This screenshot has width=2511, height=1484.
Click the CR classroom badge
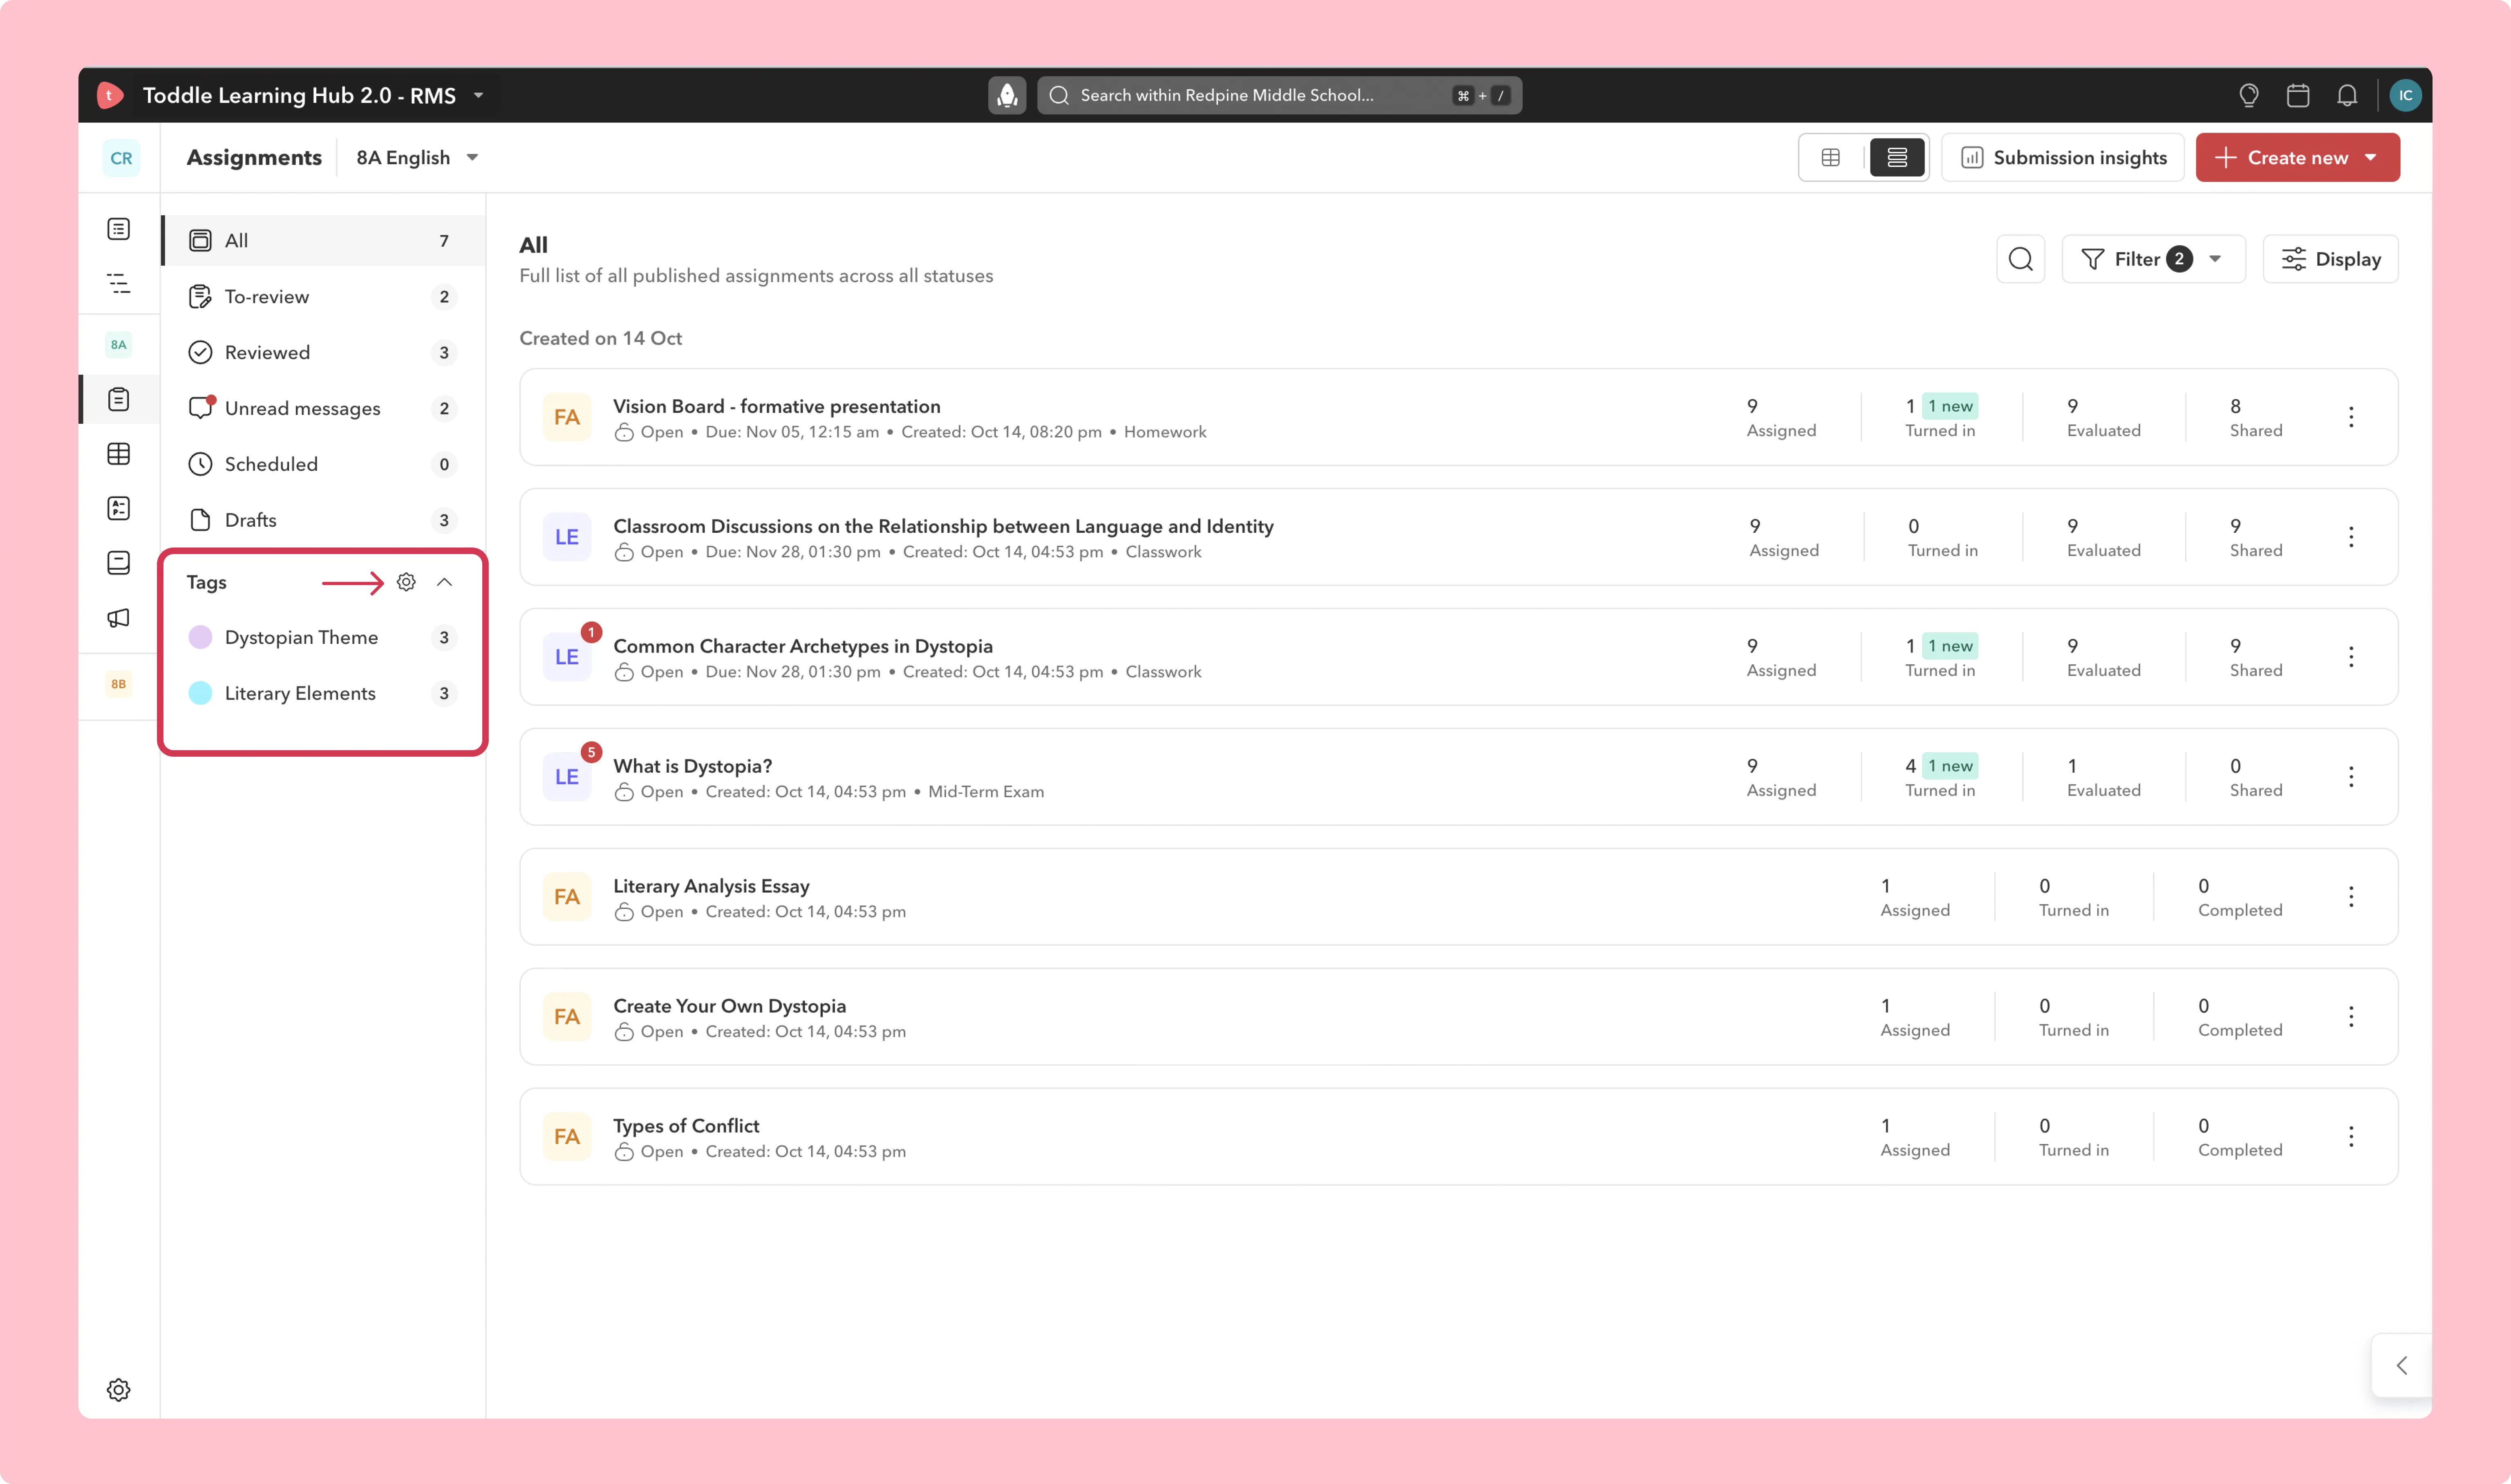121,158
